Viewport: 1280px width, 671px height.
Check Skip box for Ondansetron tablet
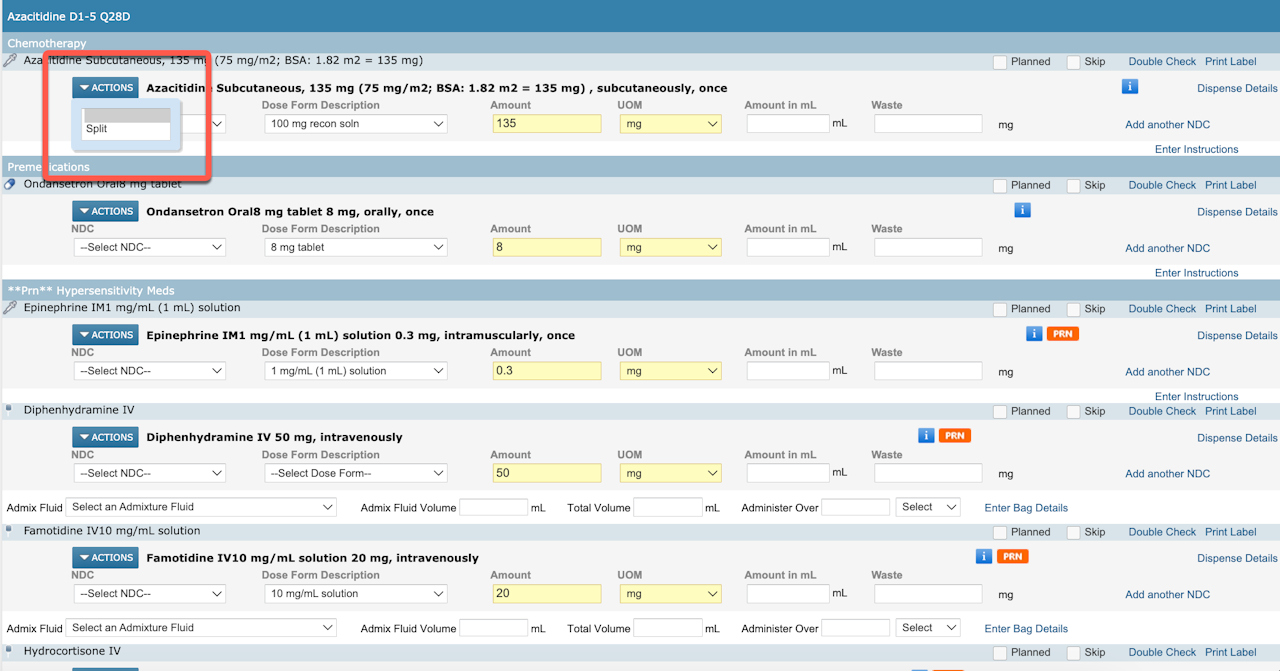tap(1073, 185)
